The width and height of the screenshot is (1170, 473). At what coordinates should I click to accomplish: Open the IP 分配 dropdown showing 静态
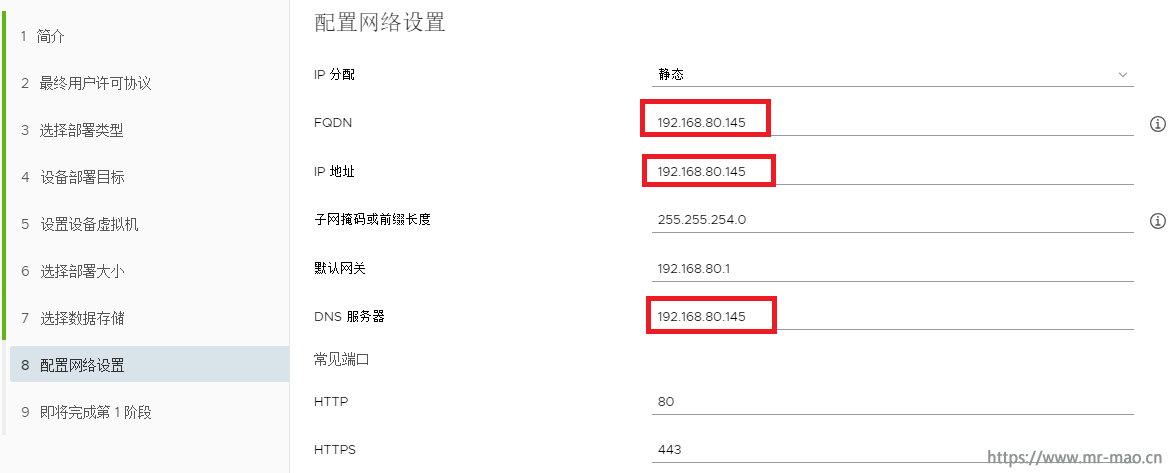click(x=892, y=75)
